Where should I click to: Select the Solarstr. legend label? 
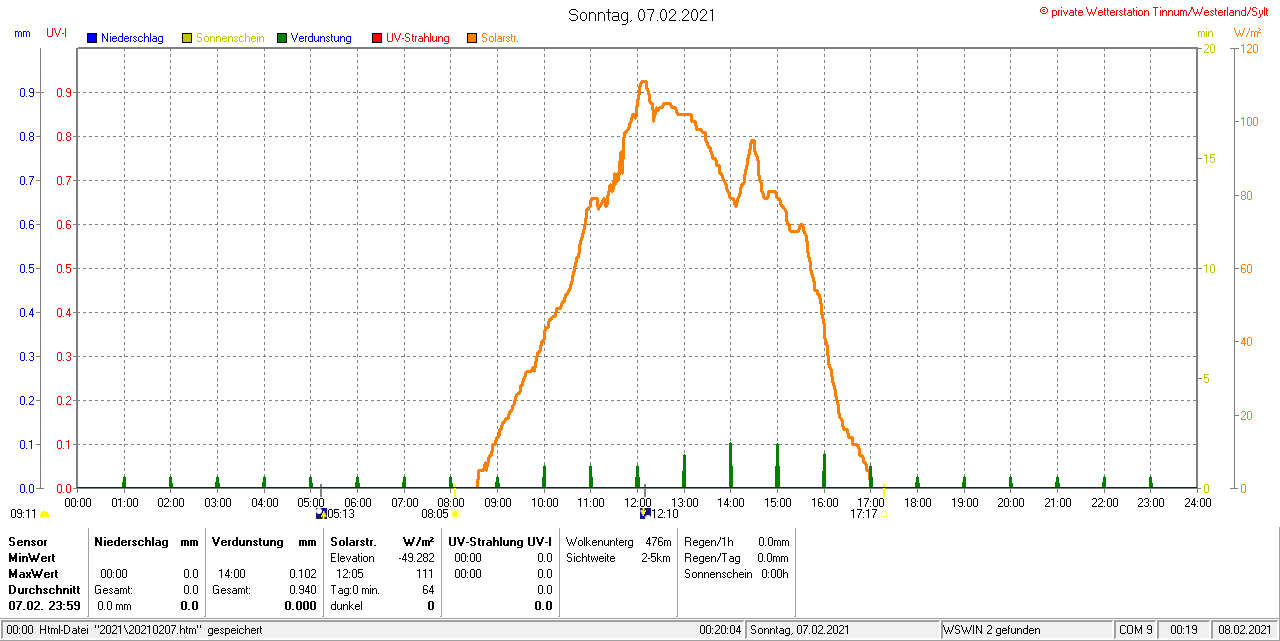[x=500, y=38]
